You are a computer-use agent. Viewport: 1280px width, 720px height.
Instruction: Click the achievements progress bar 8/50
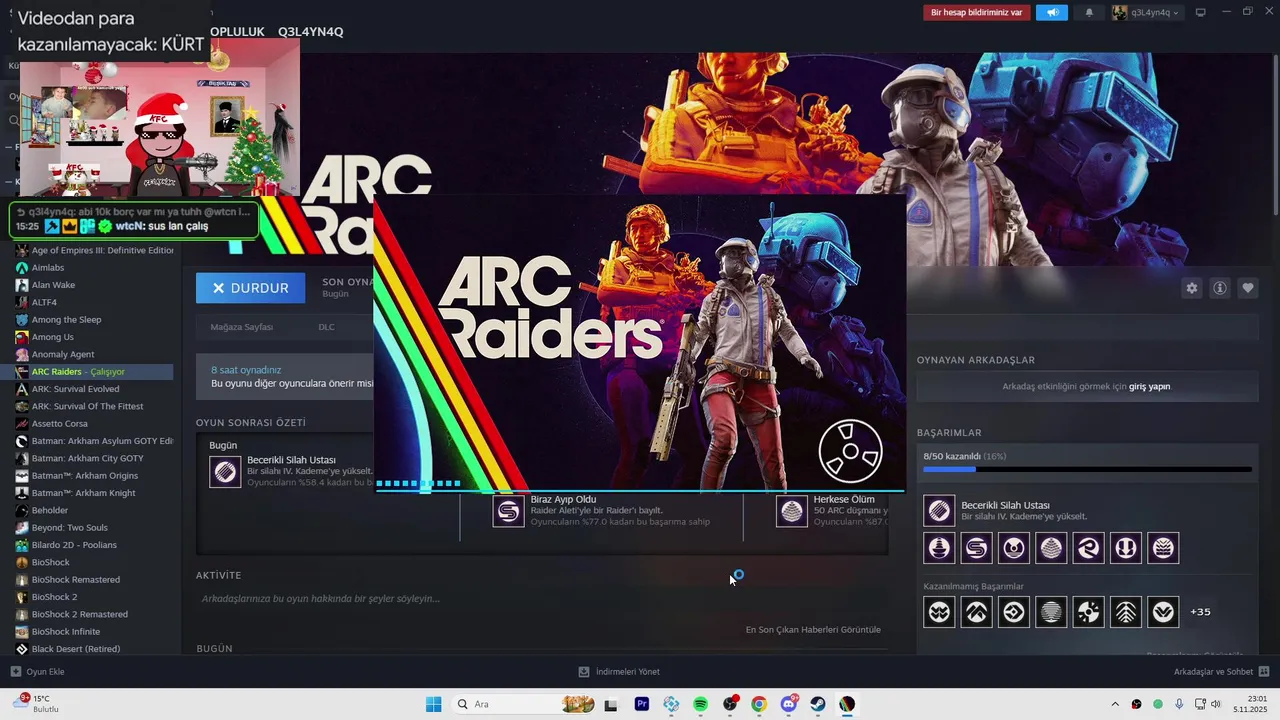tap(1087, 469)
